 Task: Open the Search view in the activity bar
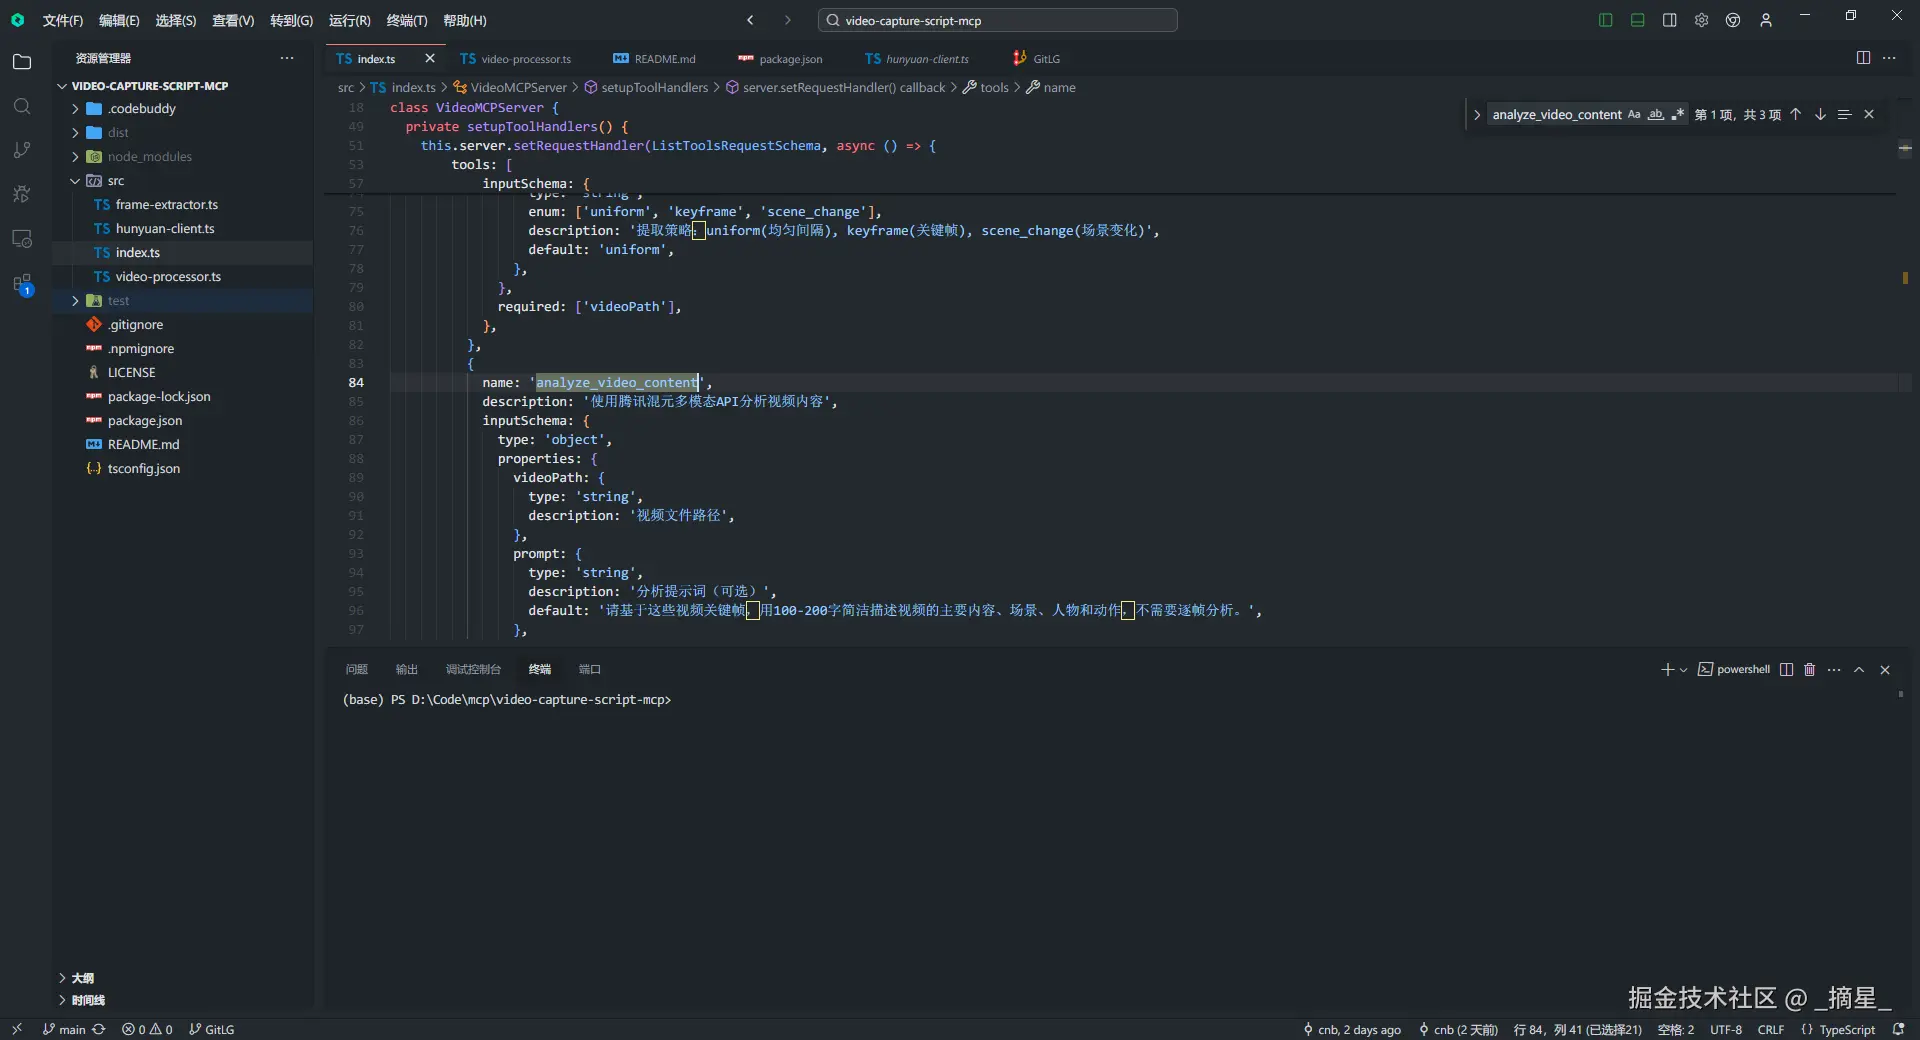click(x=22, y=106)
